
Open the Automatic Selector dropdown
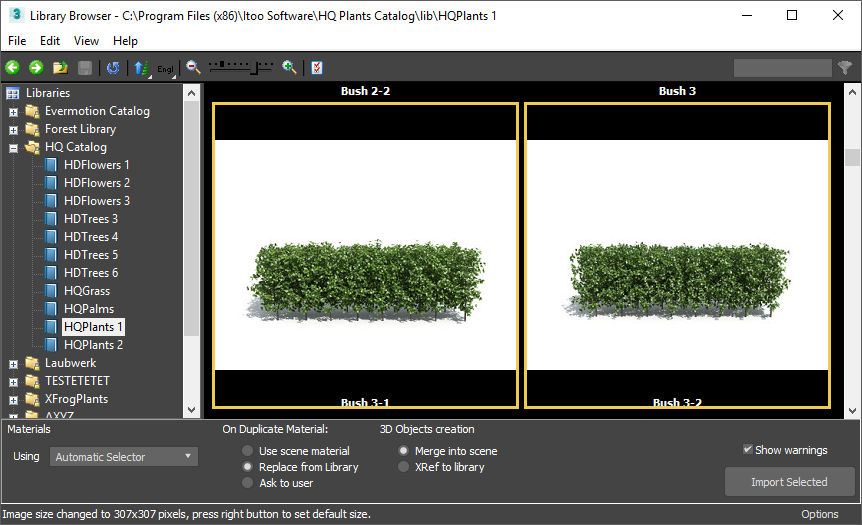[124, 457]
